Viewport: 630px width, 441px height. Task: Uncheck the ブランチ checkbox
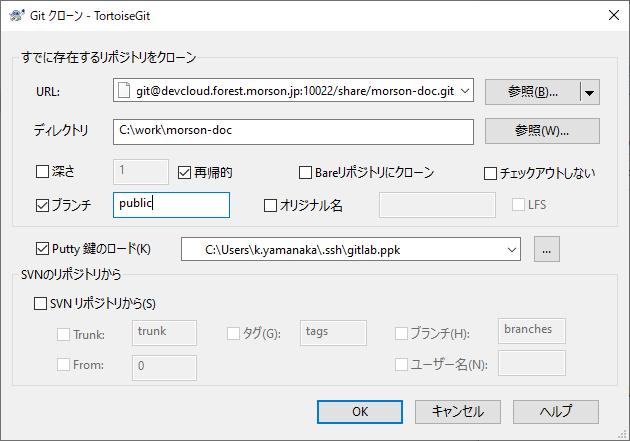pyautogui.click(x=42, y=205)
